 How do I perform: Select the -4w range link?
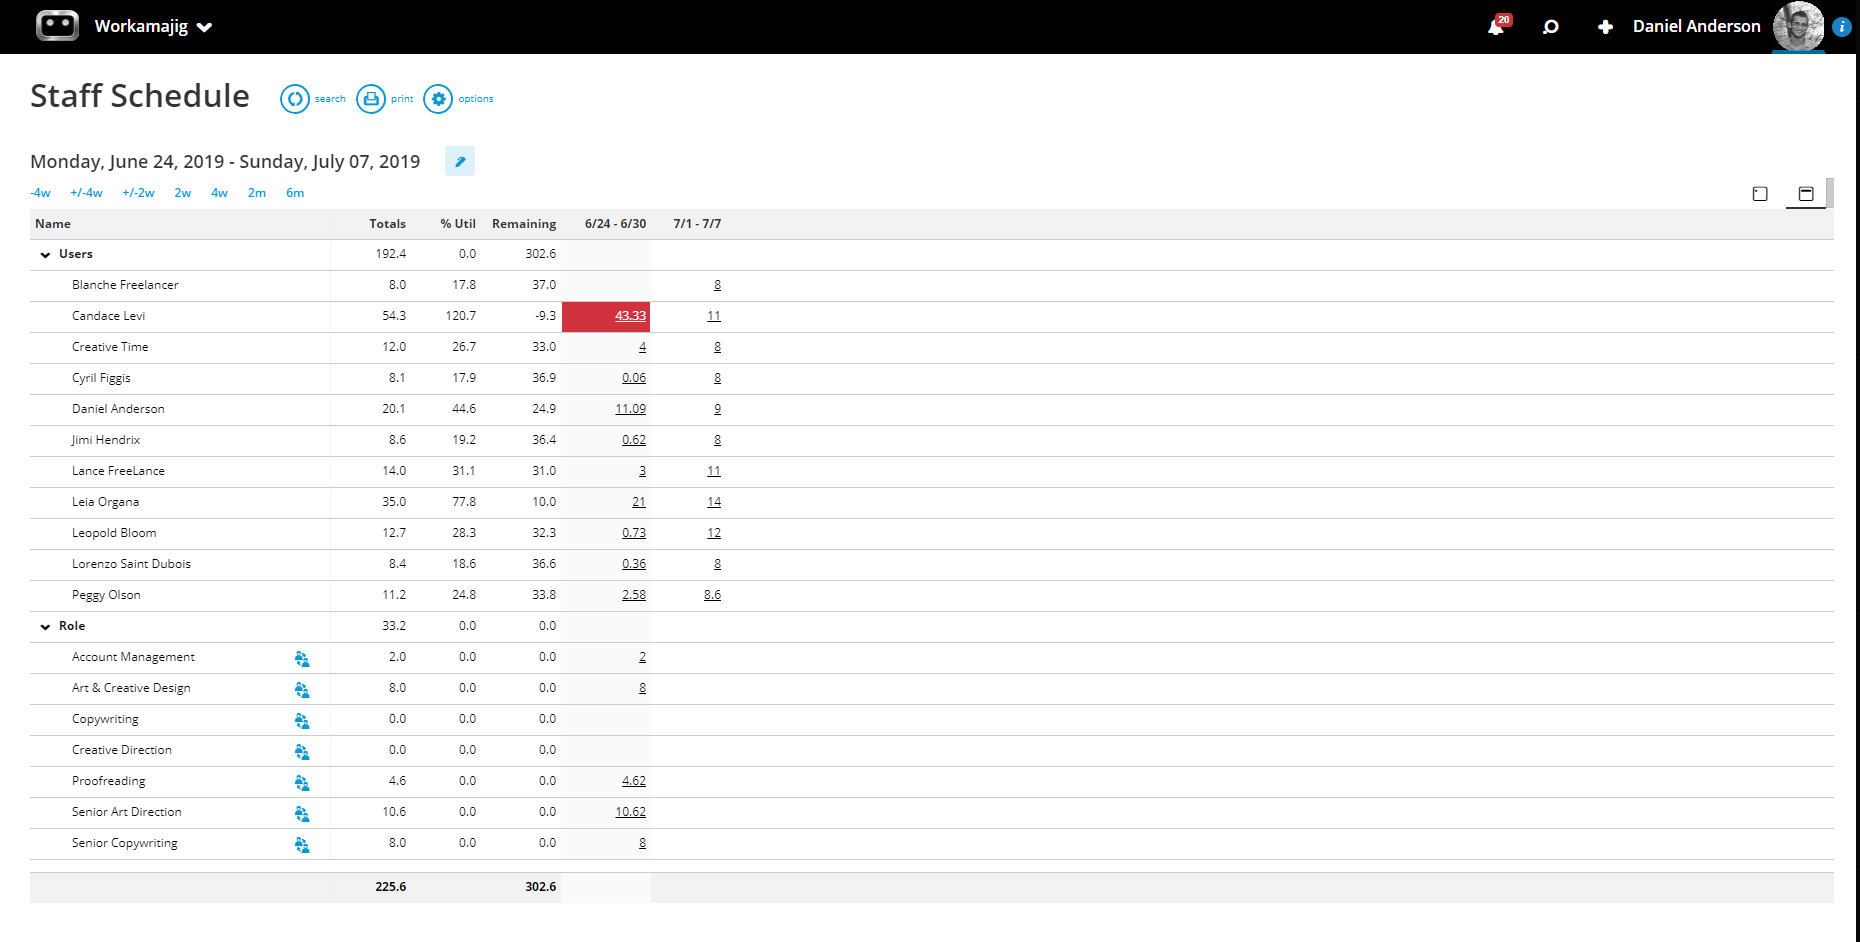[40, 193]
